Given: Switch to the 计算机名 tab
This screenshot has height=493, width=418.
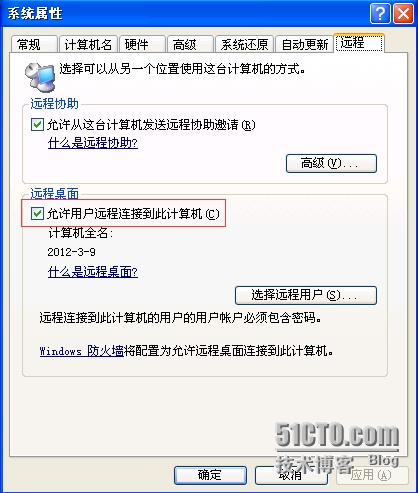Looking at the screenshot, I should pyautogui.click(x=88, y=44).
